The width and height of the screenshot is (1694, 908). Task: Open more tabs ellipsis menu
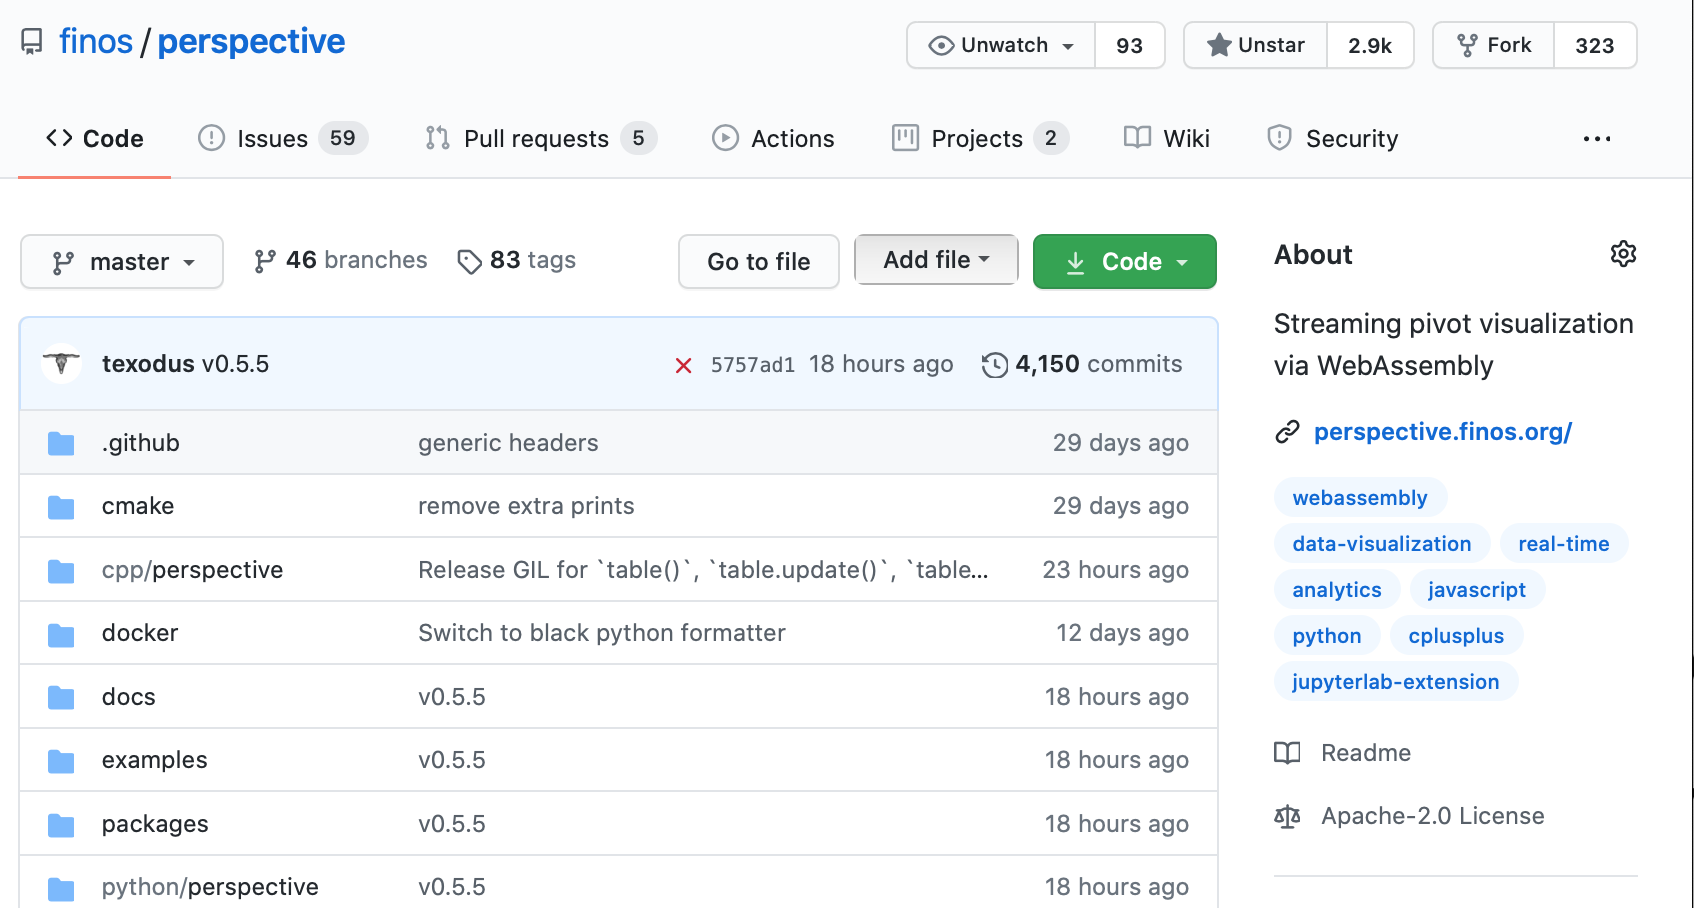(x=1597, y=139)
